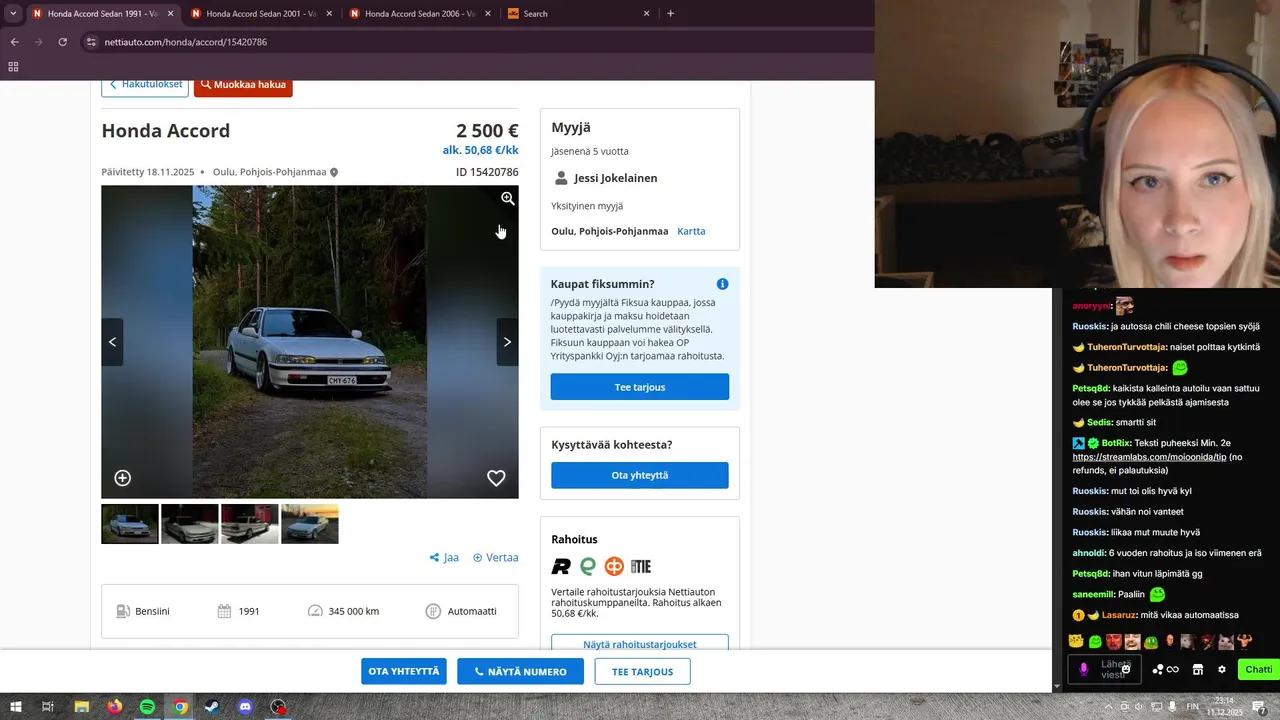The height and width of the screenshot is (720, 1280).
Task: Click the first black financing partner logo
Action: tap(561, 567)
